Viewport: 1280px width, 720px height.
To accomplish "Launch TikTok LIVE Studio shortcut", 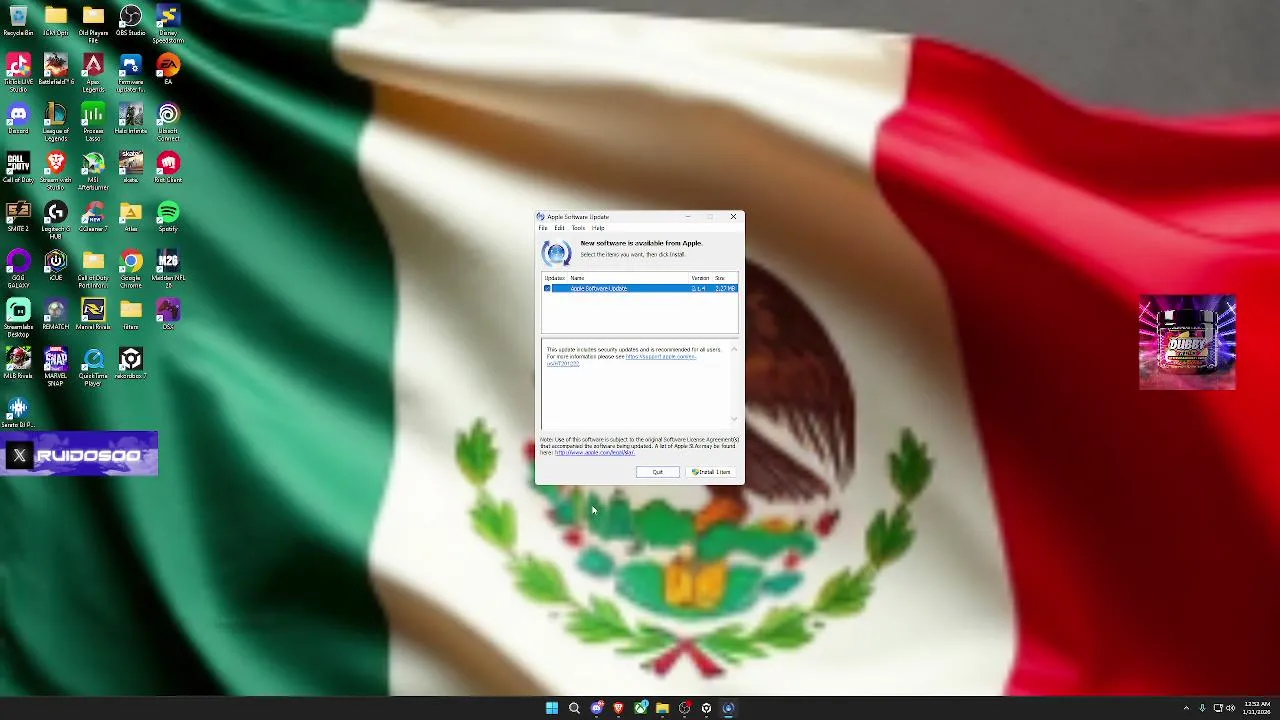I will [18, 72].
